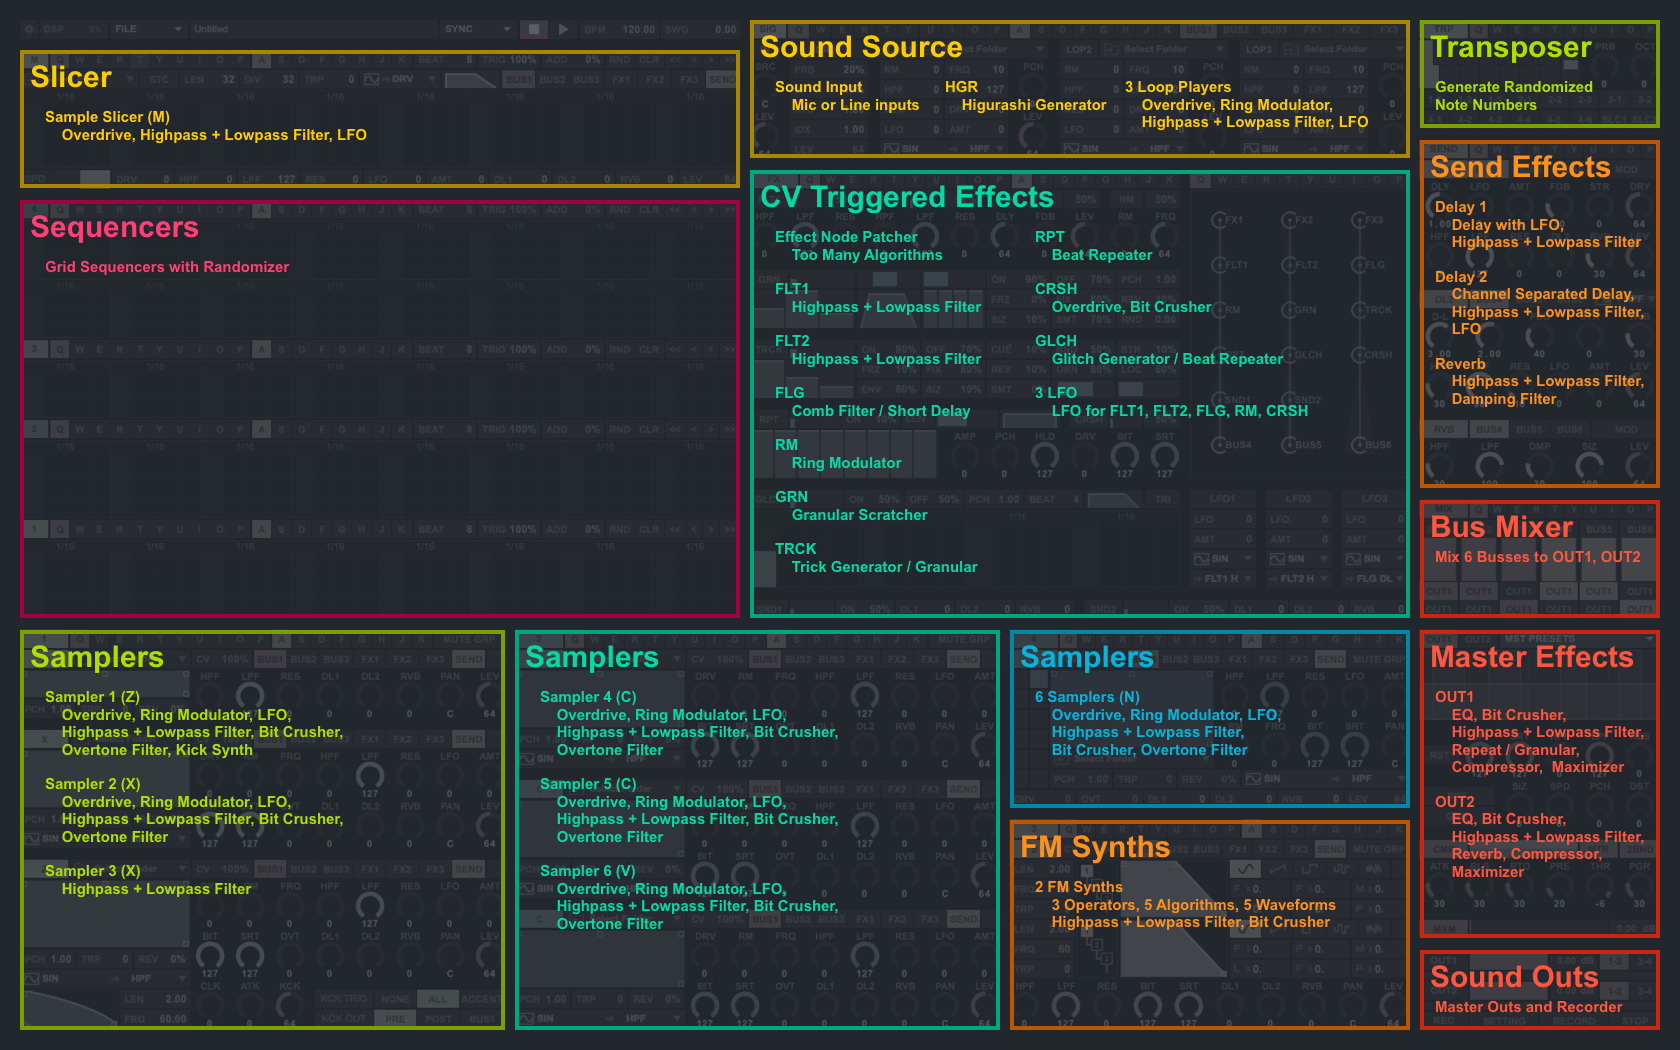Select the BUS5 patch node
Image resolution: width=1680 pixels, height=1050 pixels.
click(x=1289, y=445)
